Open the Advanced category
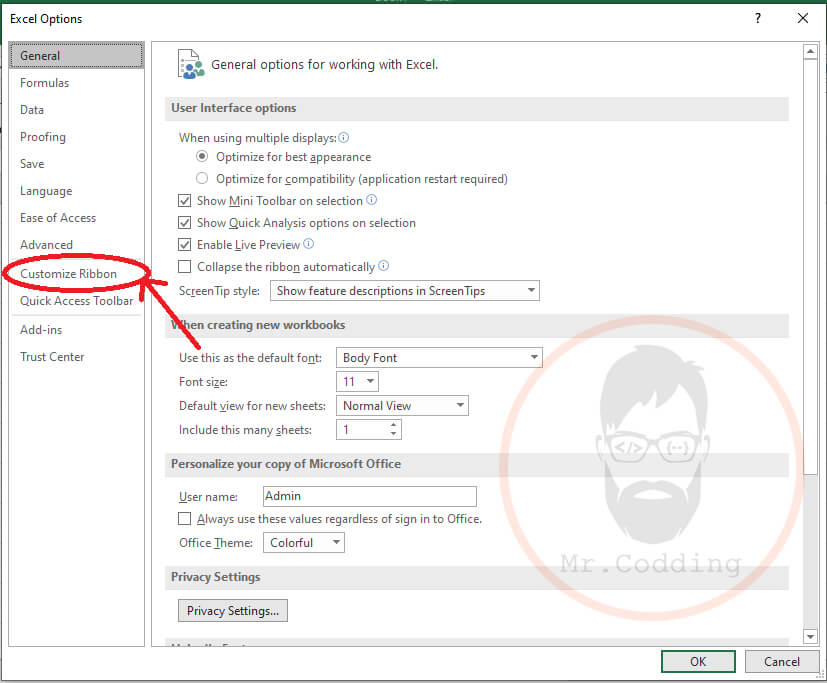 click(x=76, y=245)
